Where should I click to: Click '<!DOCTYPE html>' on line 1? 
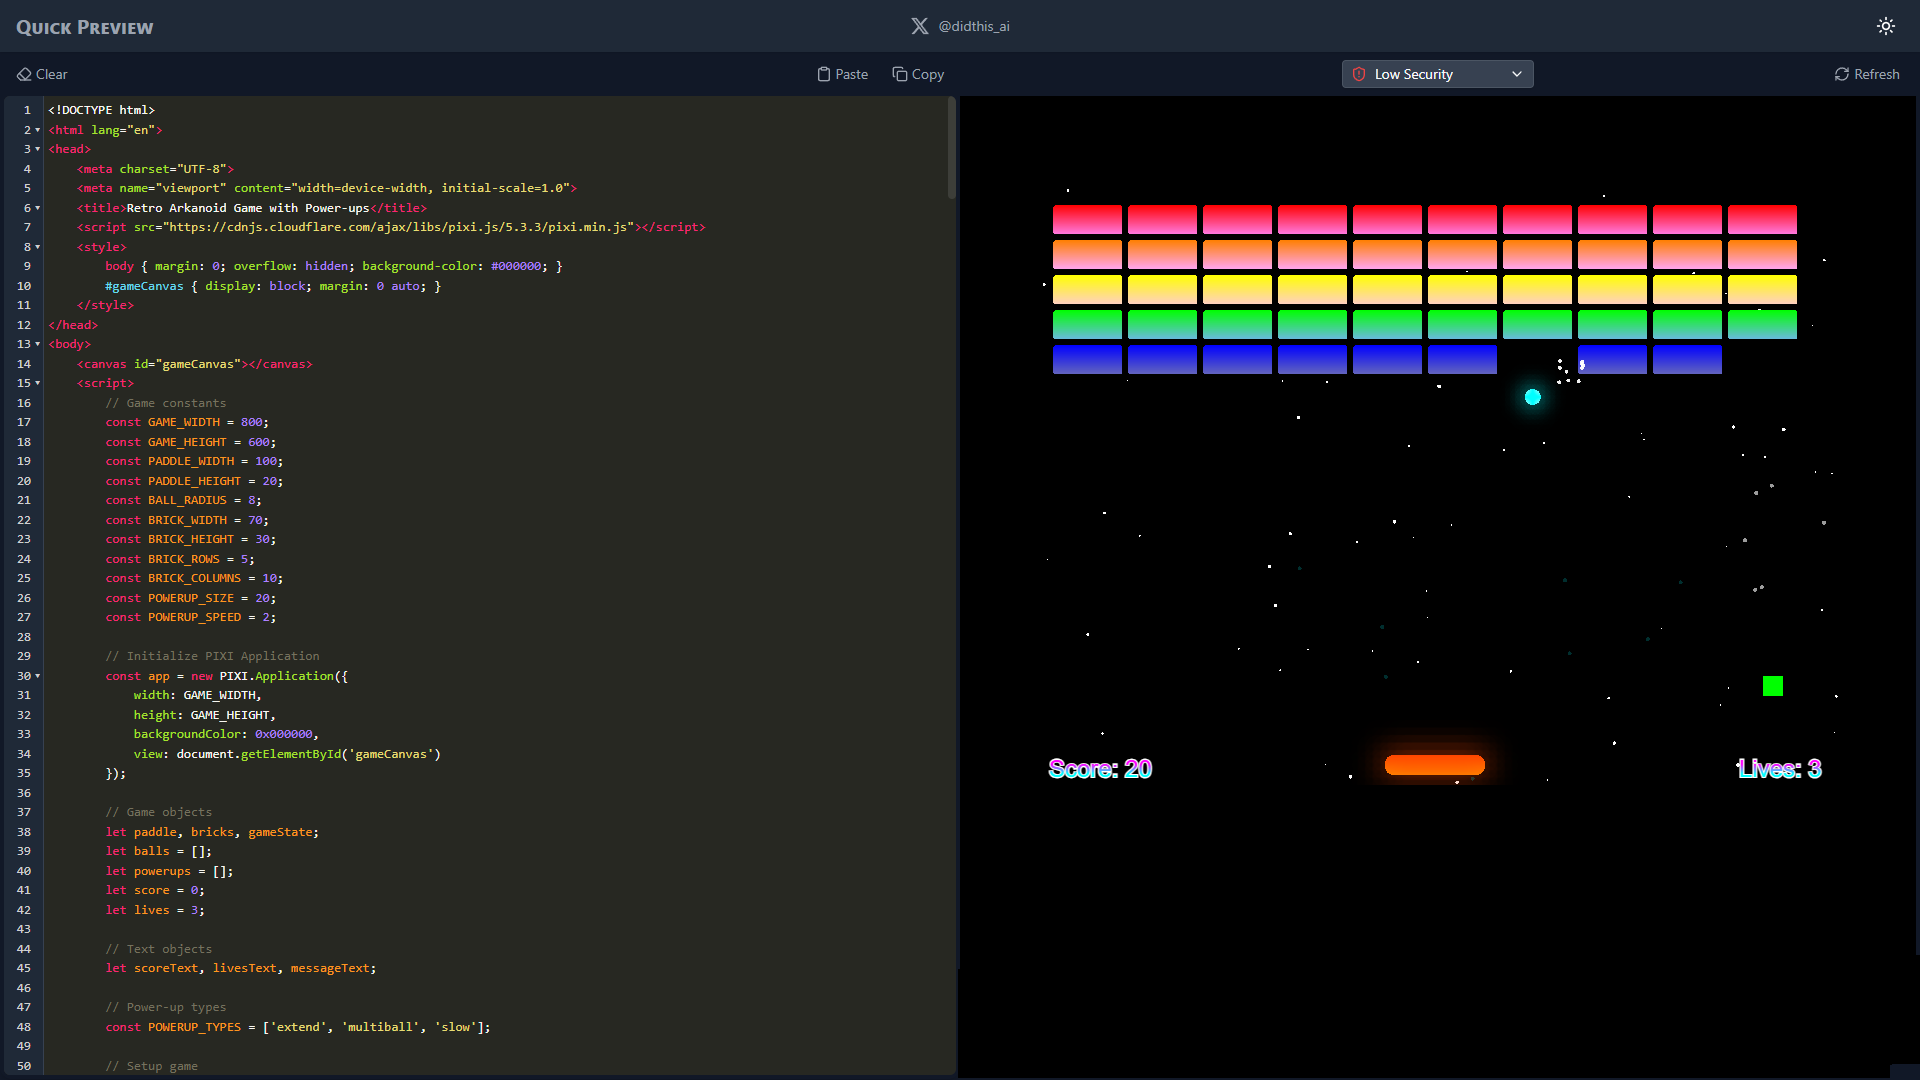(x=102, y=110)
